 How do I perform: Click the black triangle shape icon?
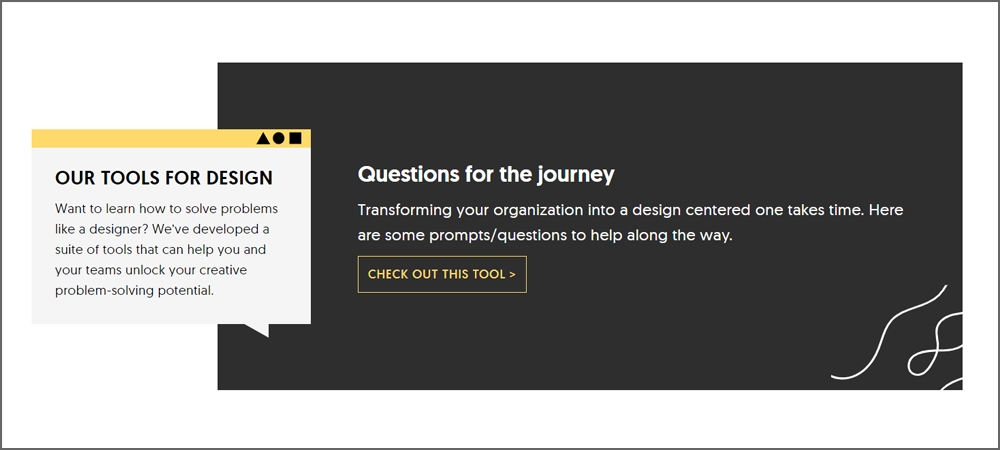263,138
